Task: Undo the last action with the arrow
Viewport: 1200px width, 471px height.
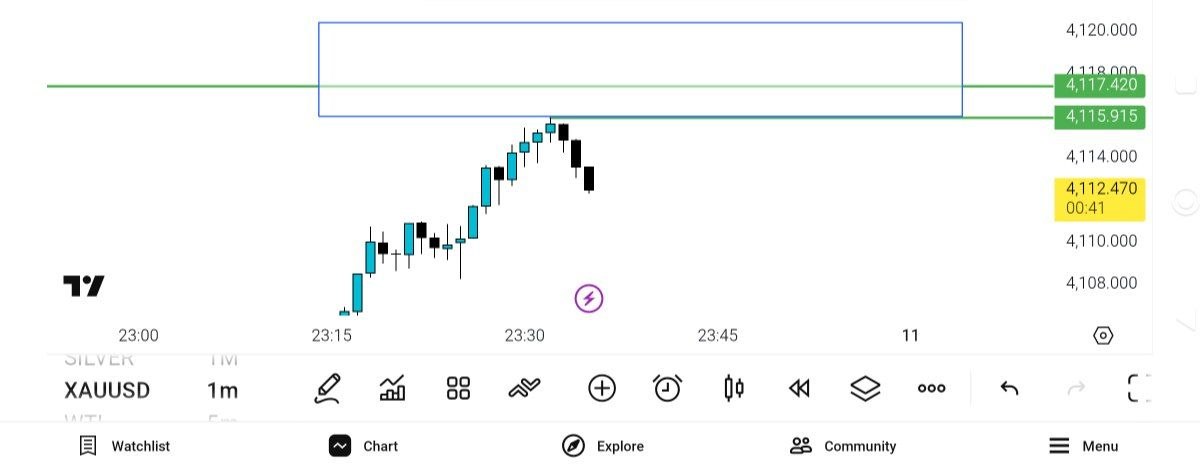Action: [1010, 388]
